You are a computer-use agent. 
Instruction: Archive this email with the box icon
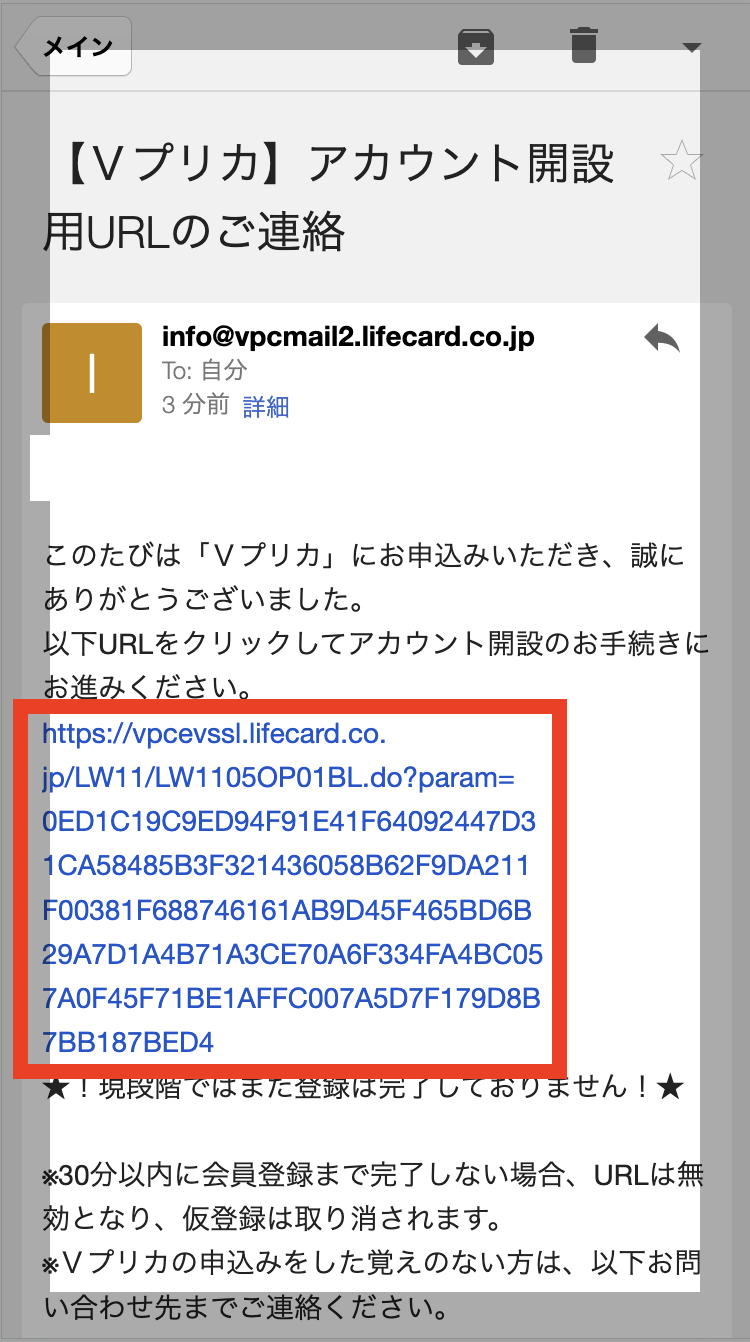click(x=476, y=46)
